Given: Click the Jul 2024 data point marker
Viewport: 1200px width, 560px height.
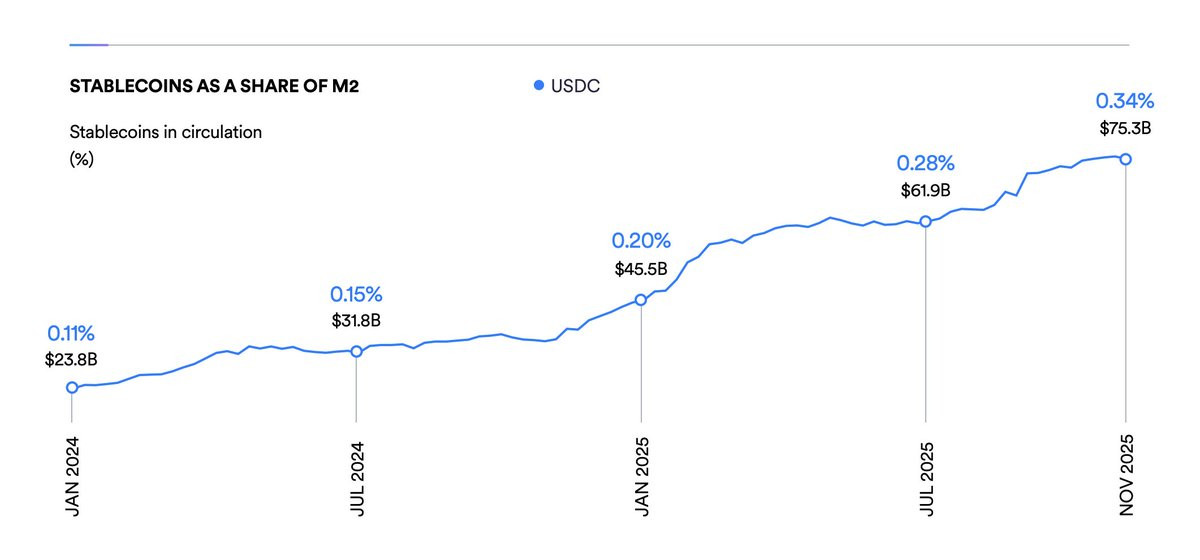Looking at the screenshot, I should [356, 351].
